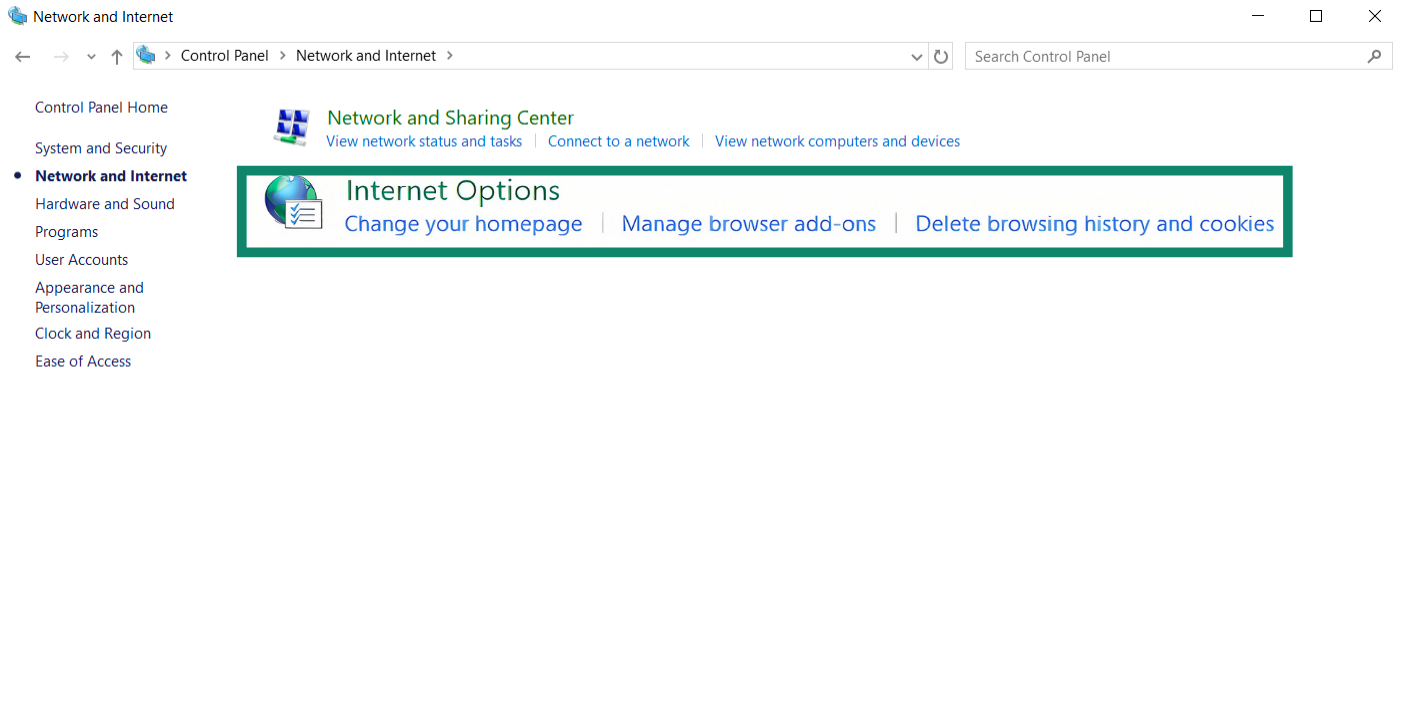Open Delete browsing history and cookies
Image resolution: width=1404 pixels, height=712 pixels.
1094,223
